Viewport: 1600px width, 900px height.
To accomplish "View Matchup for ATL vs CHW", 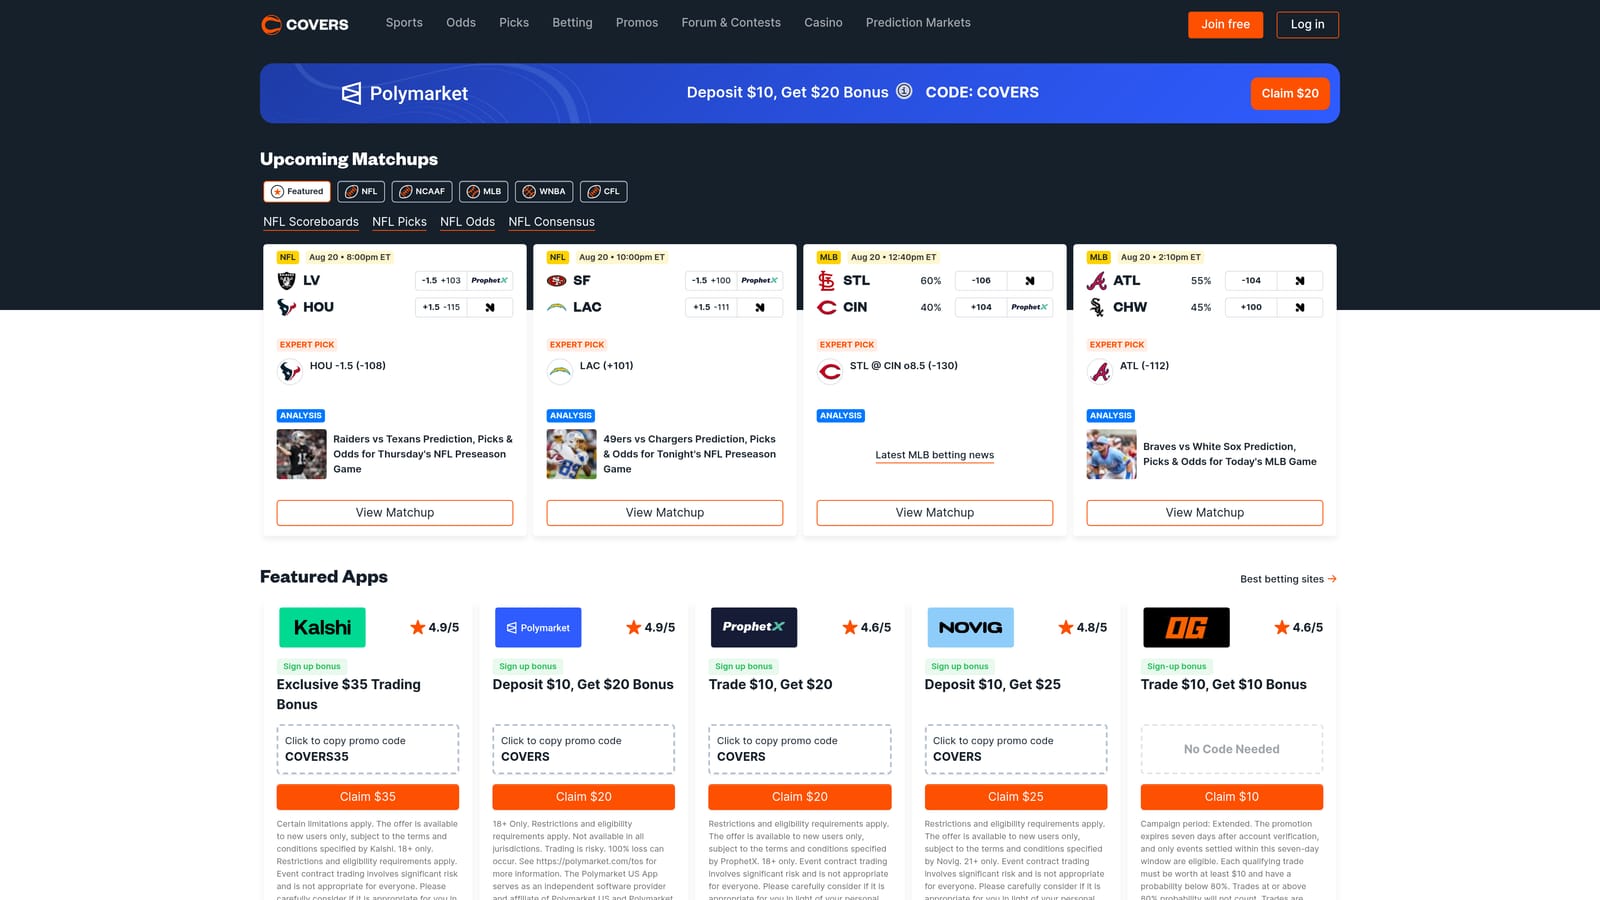I will pyautogui.click(x=1205, y=512).
